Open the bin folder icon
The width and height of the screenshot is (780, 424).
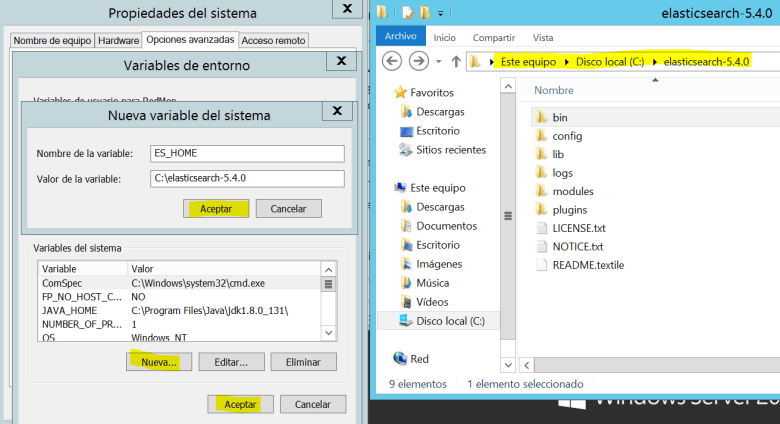click(x=541, y=117)
